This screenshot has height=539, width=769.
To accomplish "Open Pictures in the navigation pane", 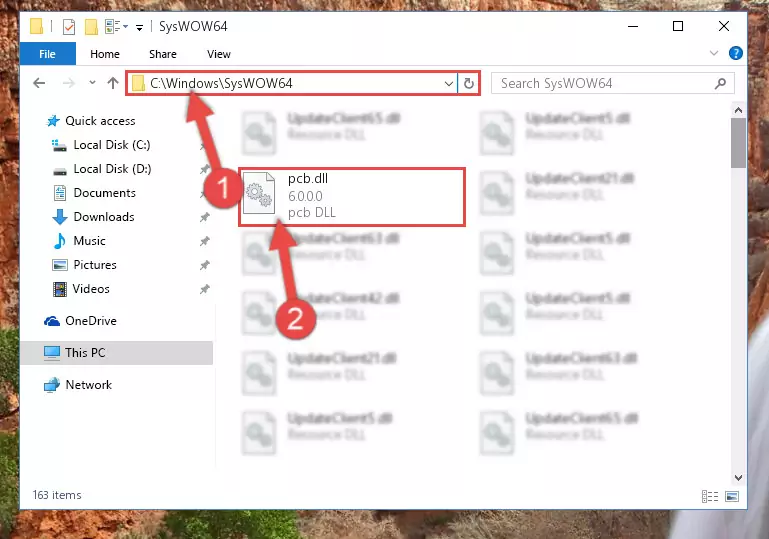I will [x=84, y=265].
